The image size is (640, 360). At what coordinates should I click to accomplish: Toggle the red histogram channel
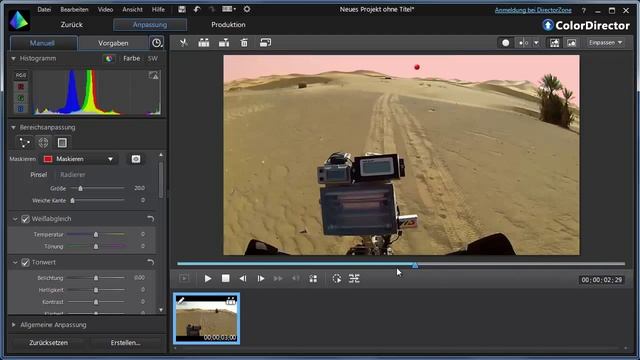click(20, 87)
